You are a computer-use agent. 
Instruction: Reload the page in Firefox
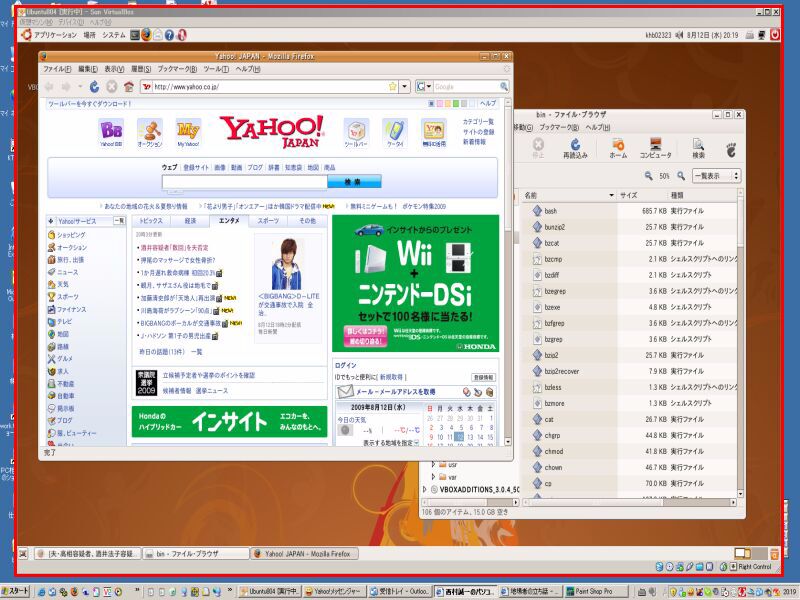[x=94, y=87]
